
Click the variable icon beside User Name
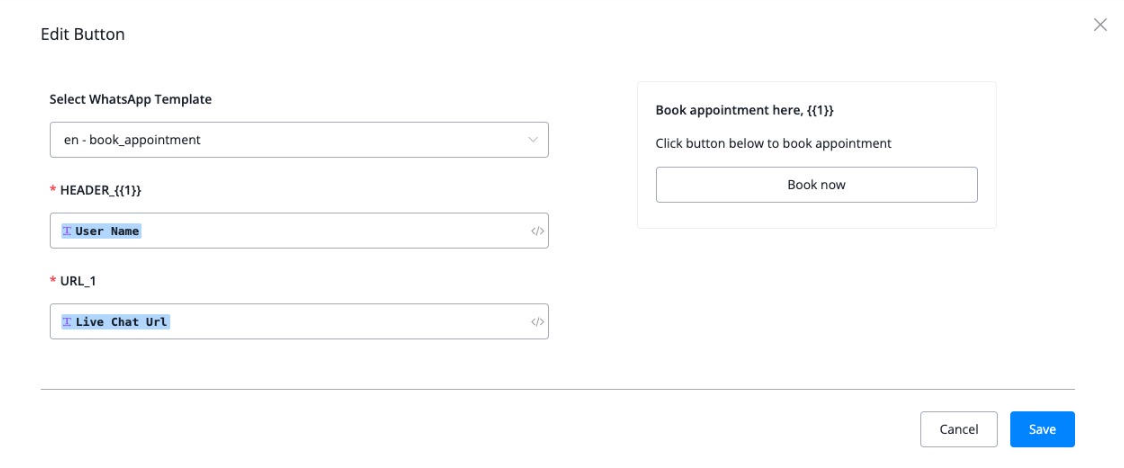pyautogui.click(x=67, y=231)
